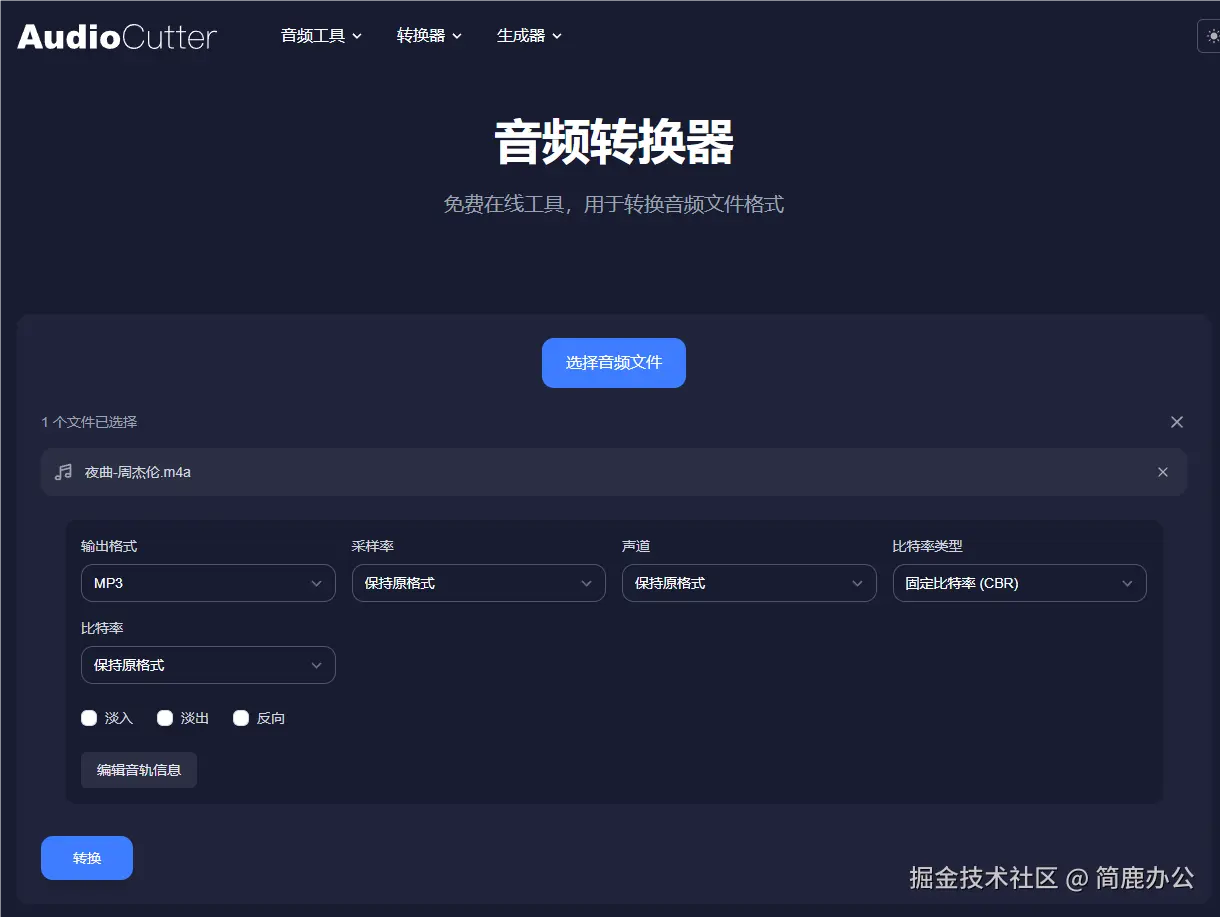Enable the 淡出 checkbox

point(165,718)
